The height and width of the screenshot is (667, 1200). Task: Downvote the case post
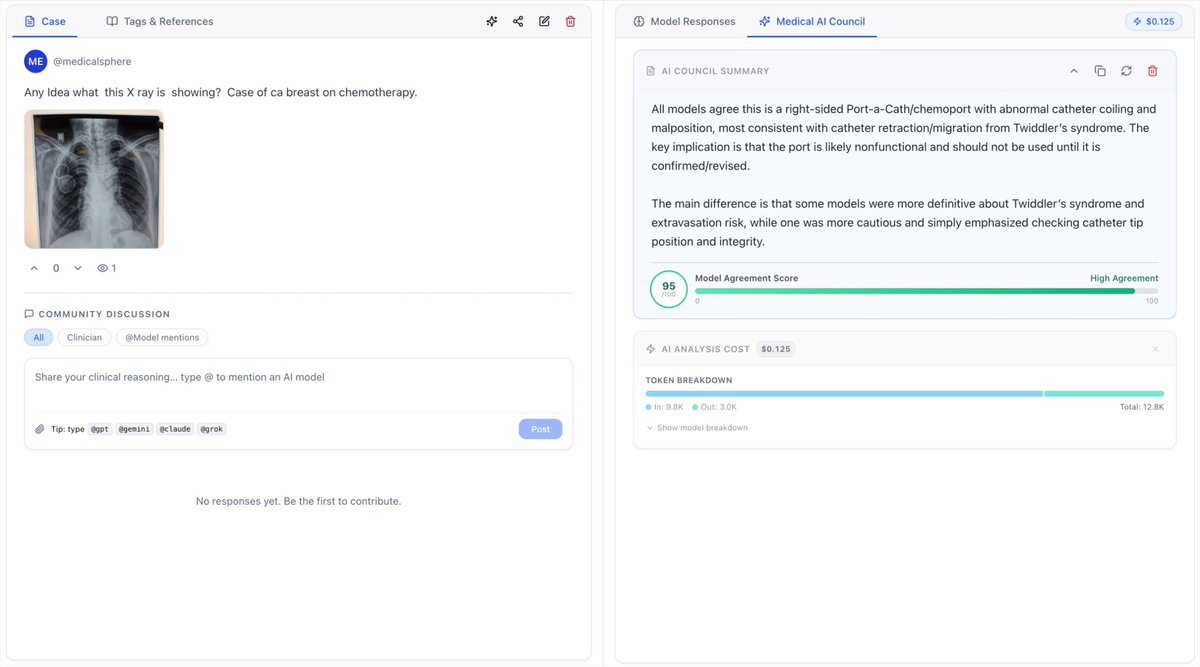pyautogui.click(x=78, y=268)
